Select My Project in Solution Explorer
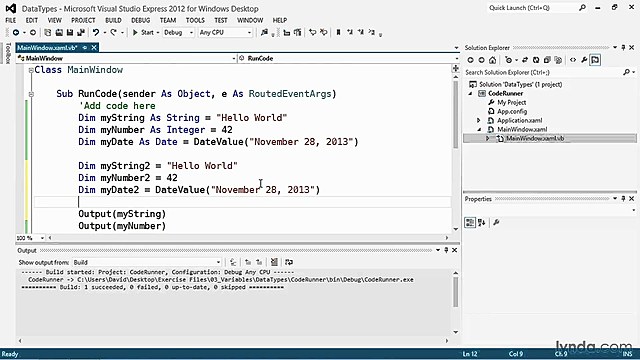The height and width of the screenshot is (360, 640). [511, 102]
